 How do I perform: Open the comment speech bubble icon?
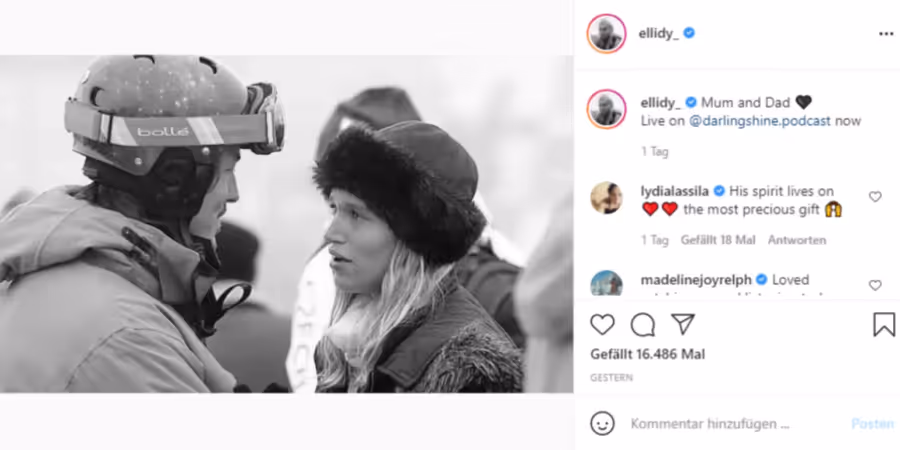642,325
